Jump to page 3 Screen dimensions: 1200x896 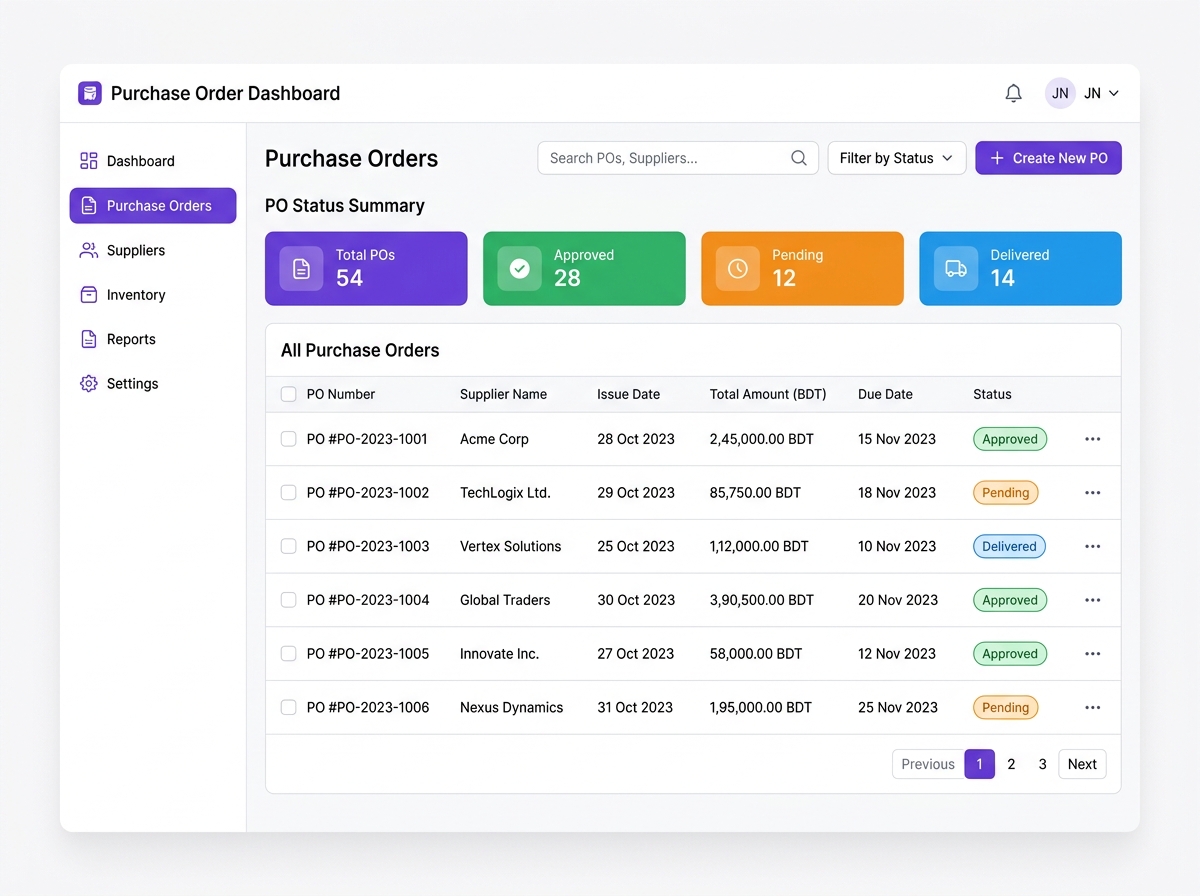tap(1042, 764)
